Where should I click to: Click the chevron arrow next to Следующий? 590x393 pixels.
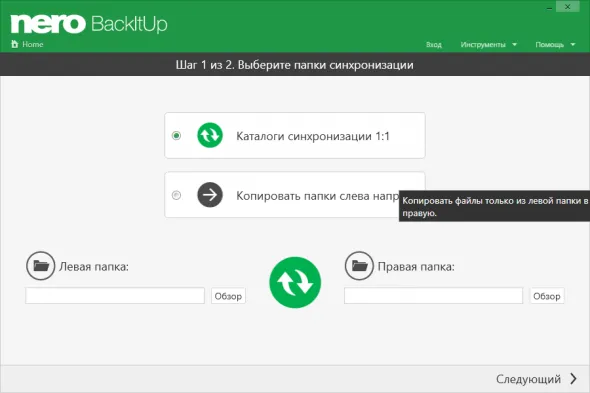point(573,378)
